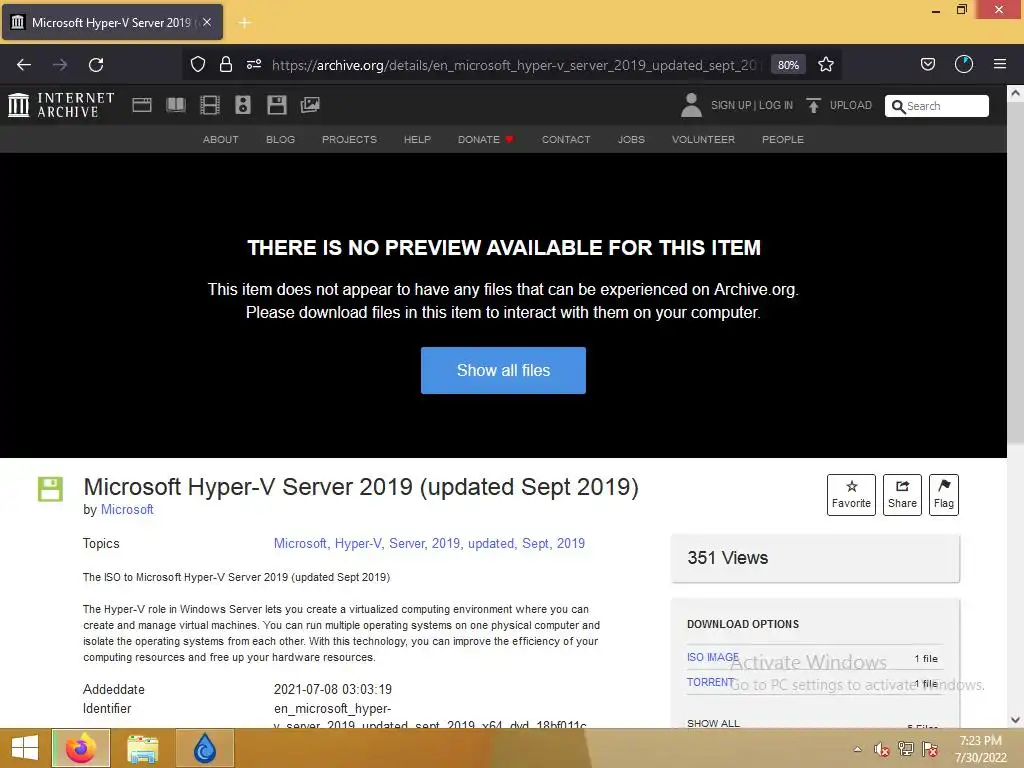
Task: Click the Action Center flag tray icon
Action: click(x=930, y=749)
